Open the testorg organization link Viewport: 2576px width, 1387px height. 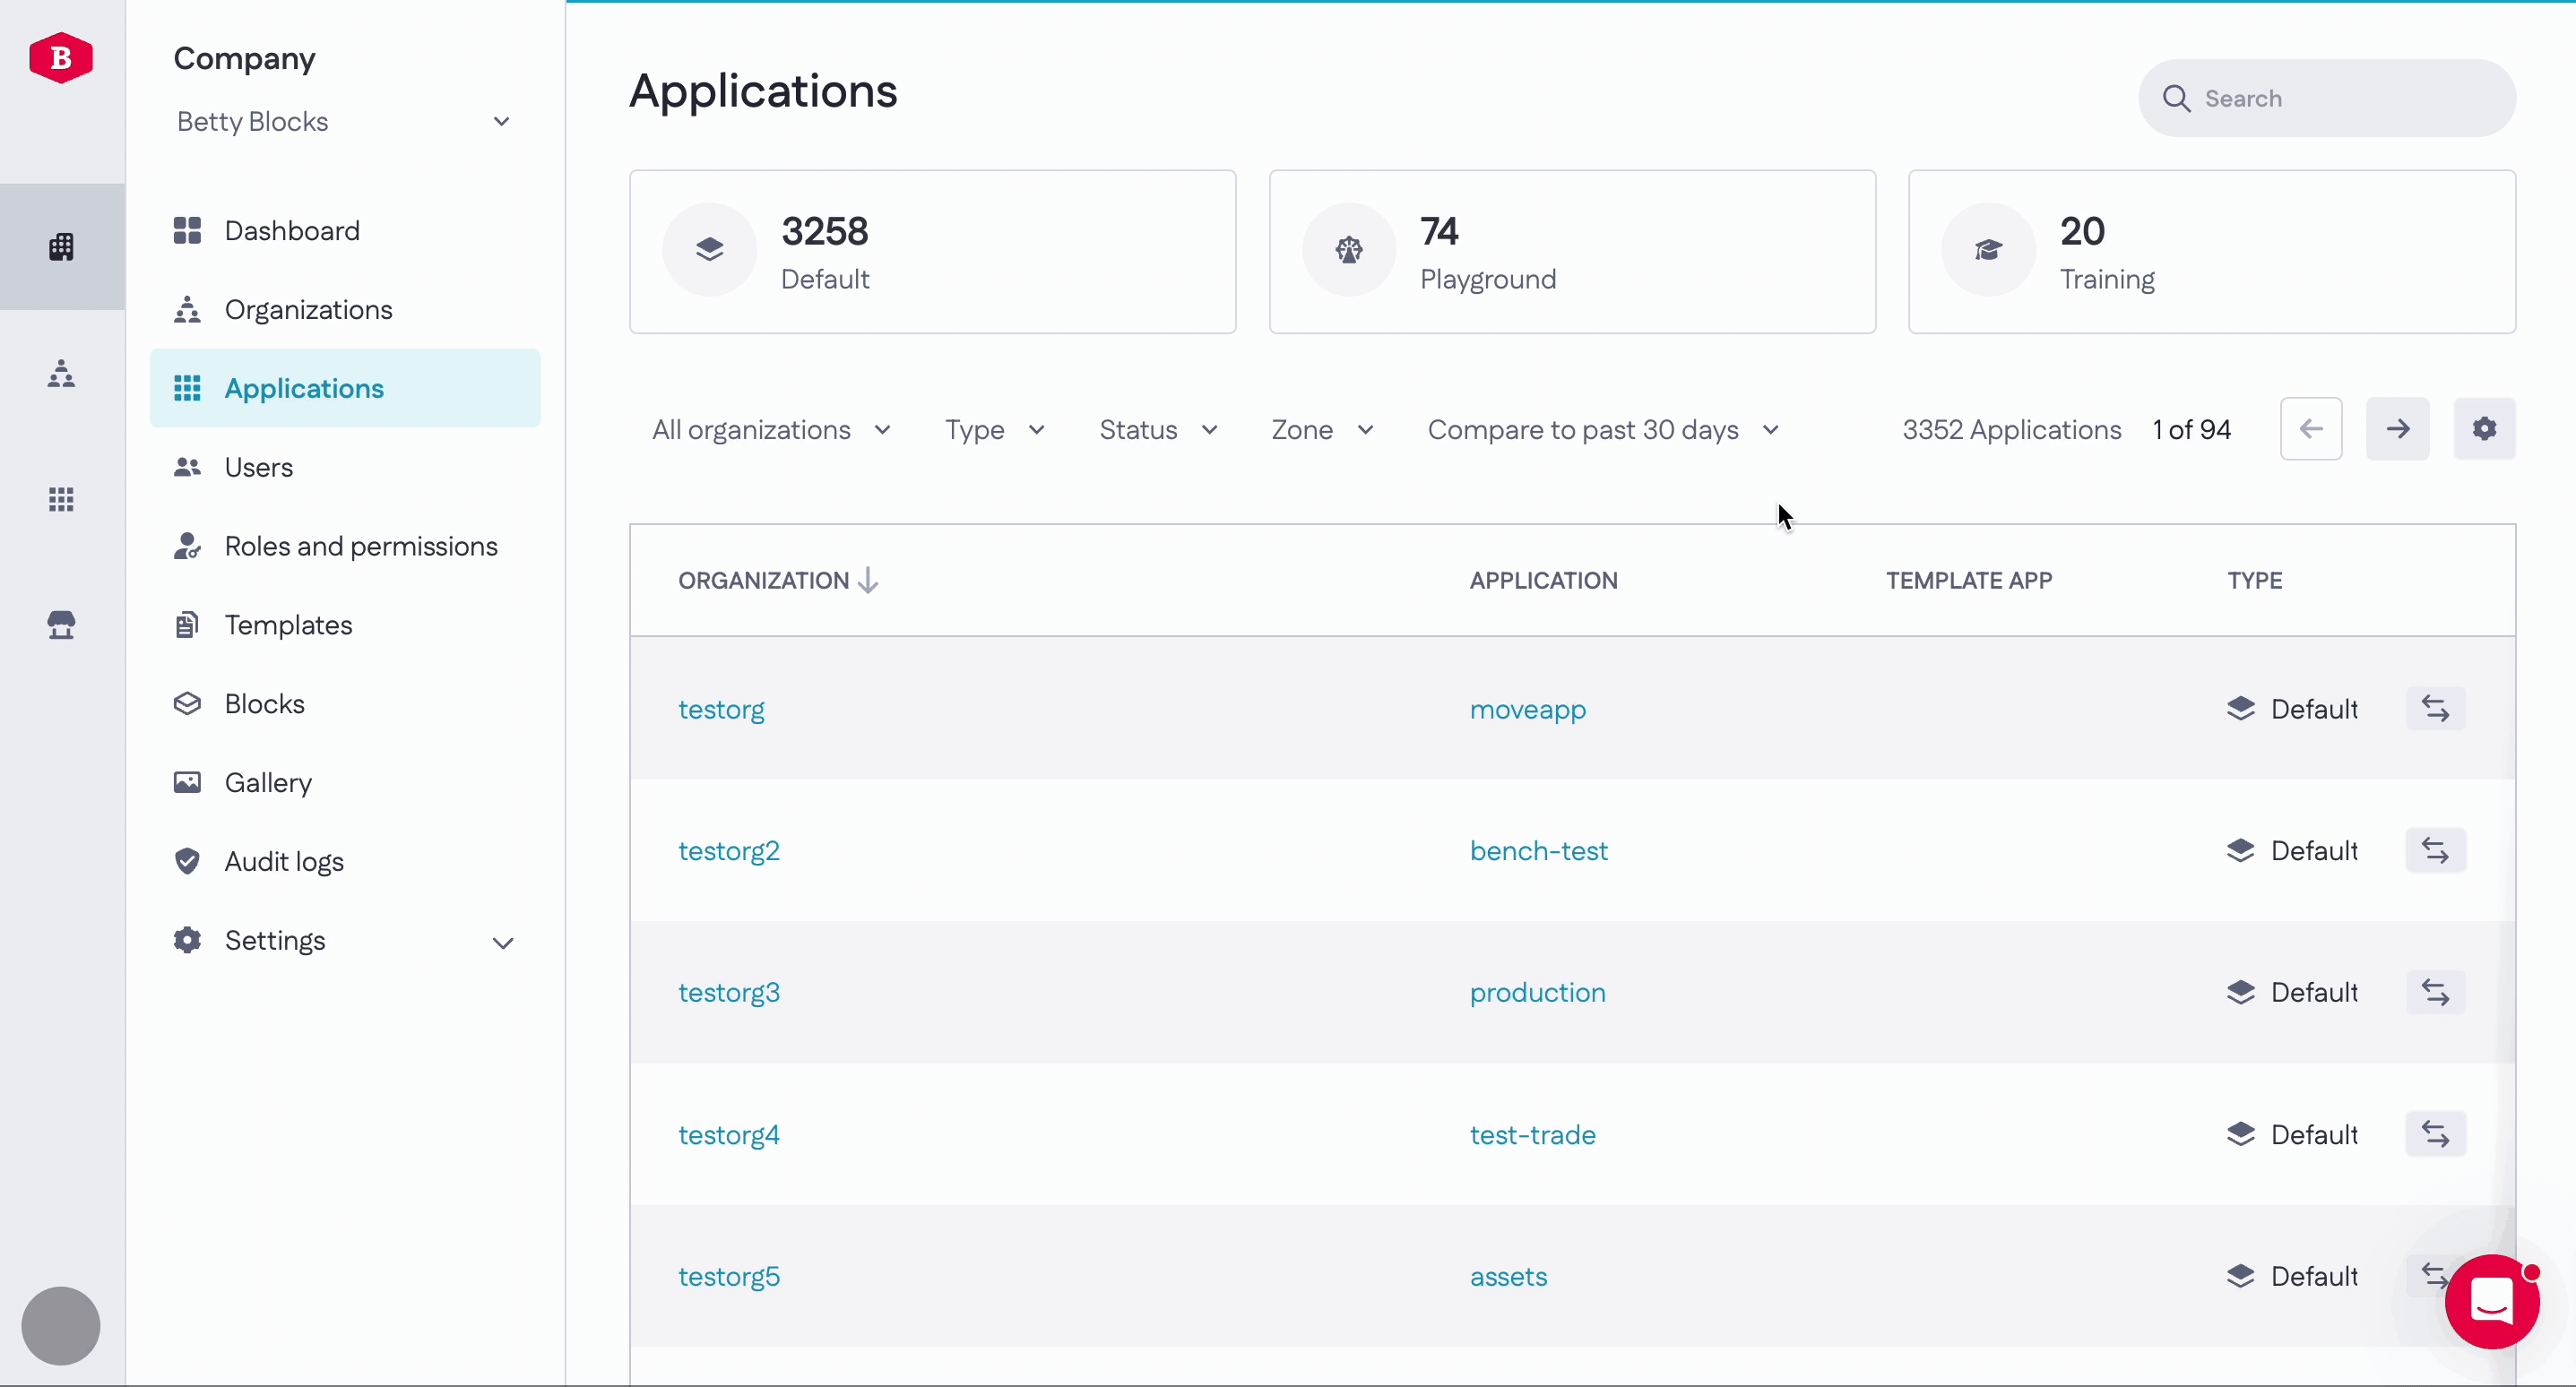(x=721, y=709)
